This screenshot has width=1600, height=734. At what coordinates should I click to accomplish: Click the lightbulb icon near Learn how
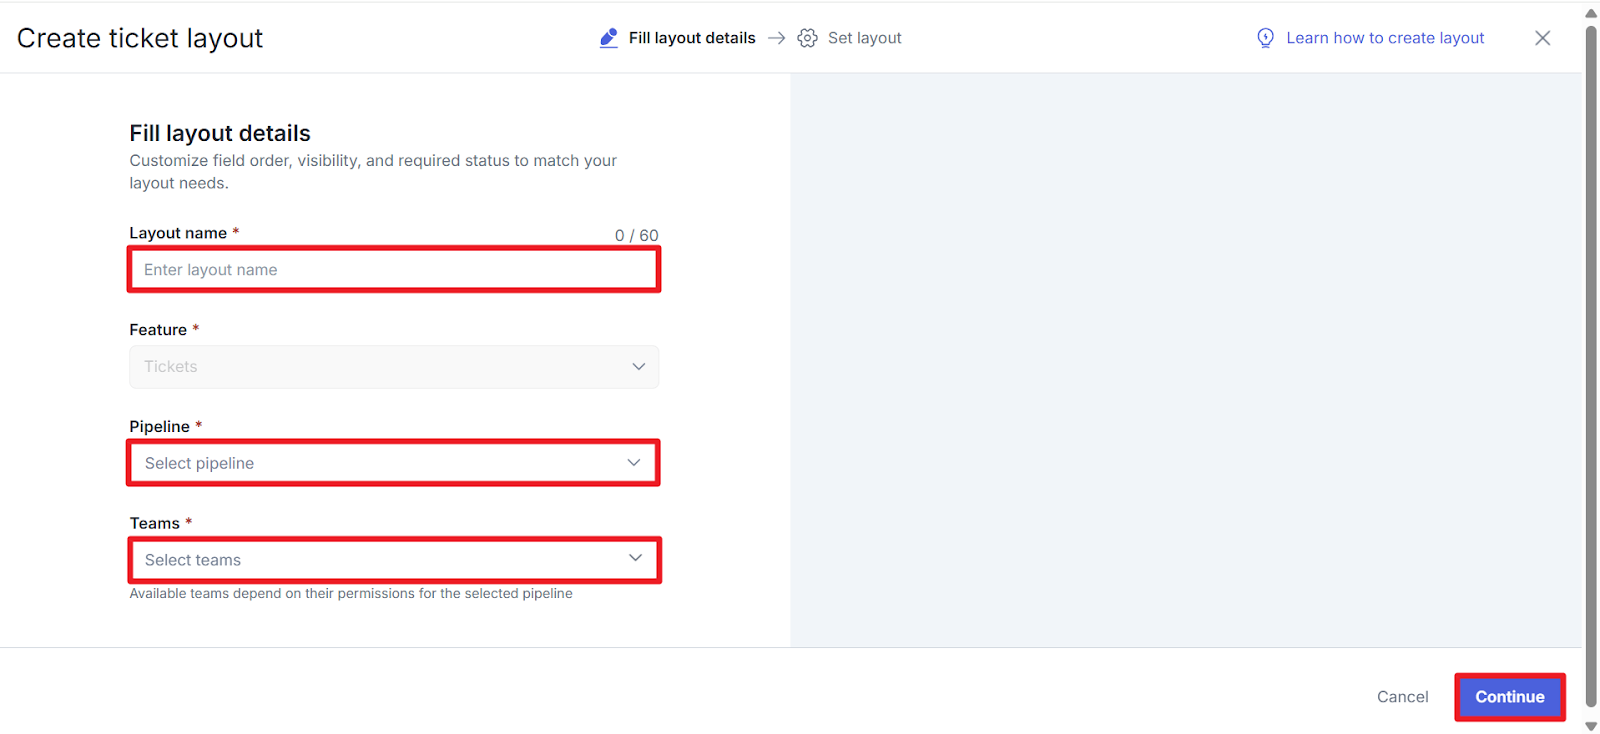click(1265, 38)
